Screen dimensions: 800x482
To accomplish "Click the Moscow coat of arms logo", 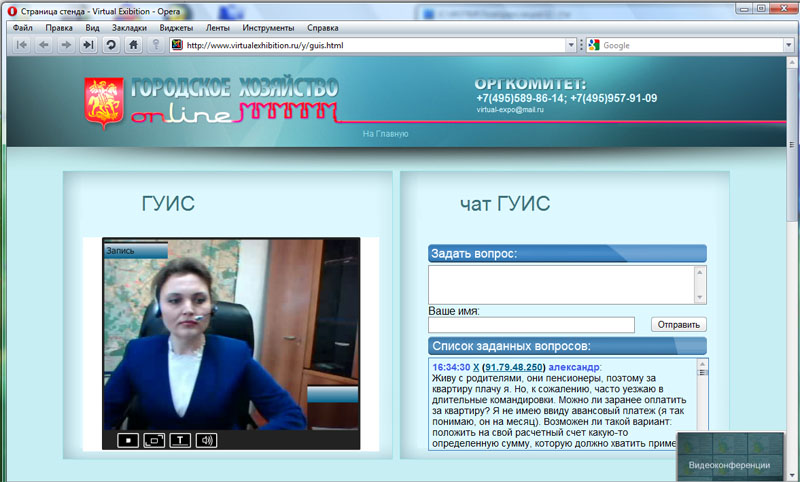I will click(x=104, y=103).
